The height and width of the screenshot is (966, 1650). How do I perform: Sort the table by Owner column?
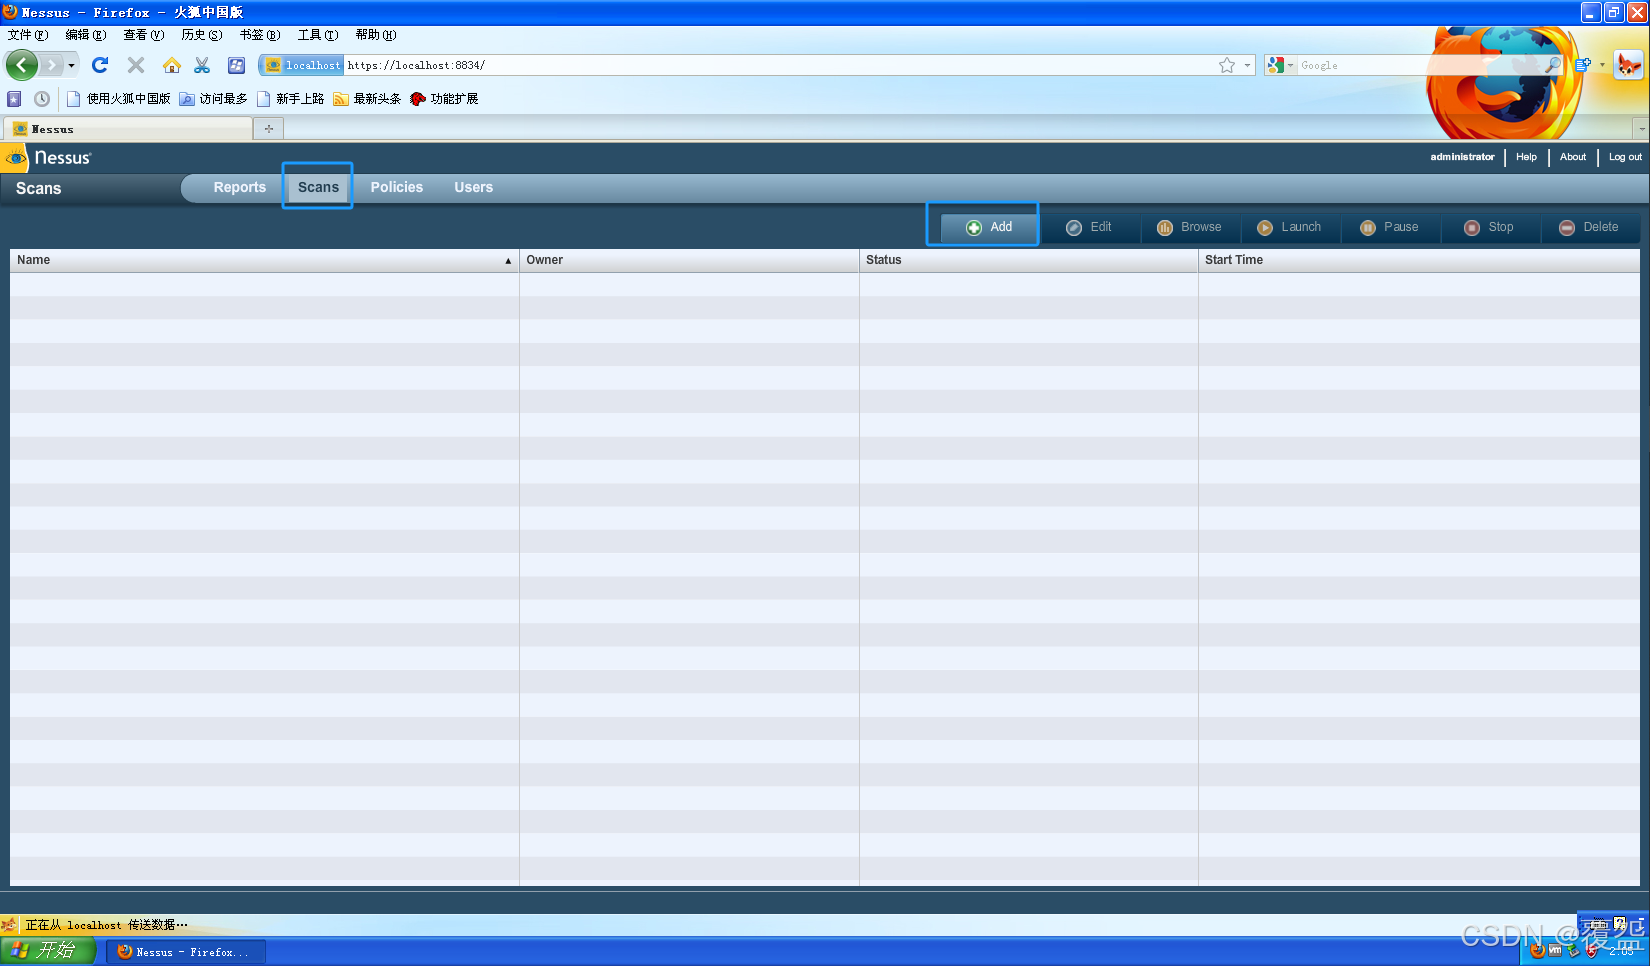(x=689, y=260)
